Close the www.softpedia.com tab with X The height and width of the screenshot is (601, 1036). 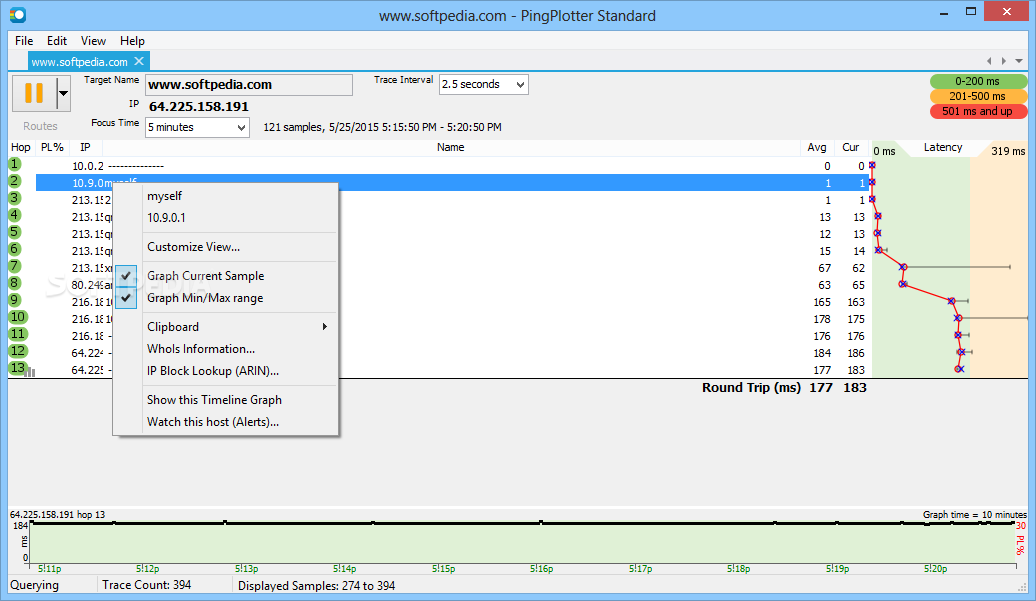(x=139, y=61)
